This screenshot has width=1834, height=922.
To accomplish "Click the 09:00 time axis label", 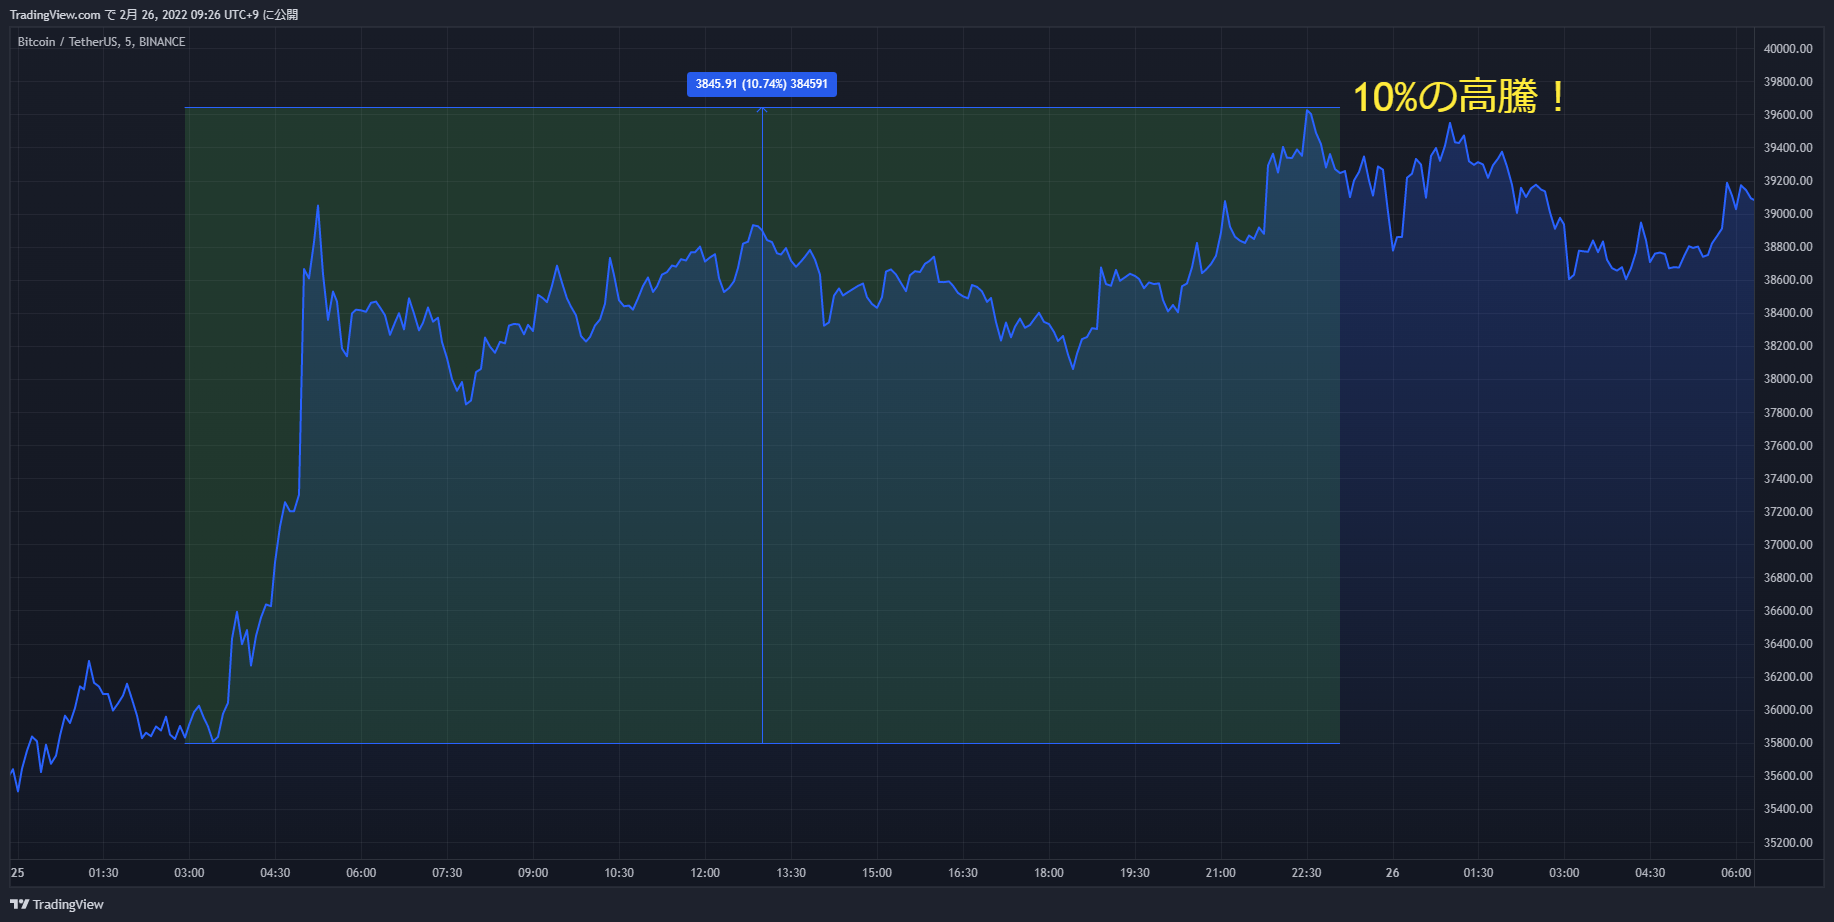I will click(533, 873).
